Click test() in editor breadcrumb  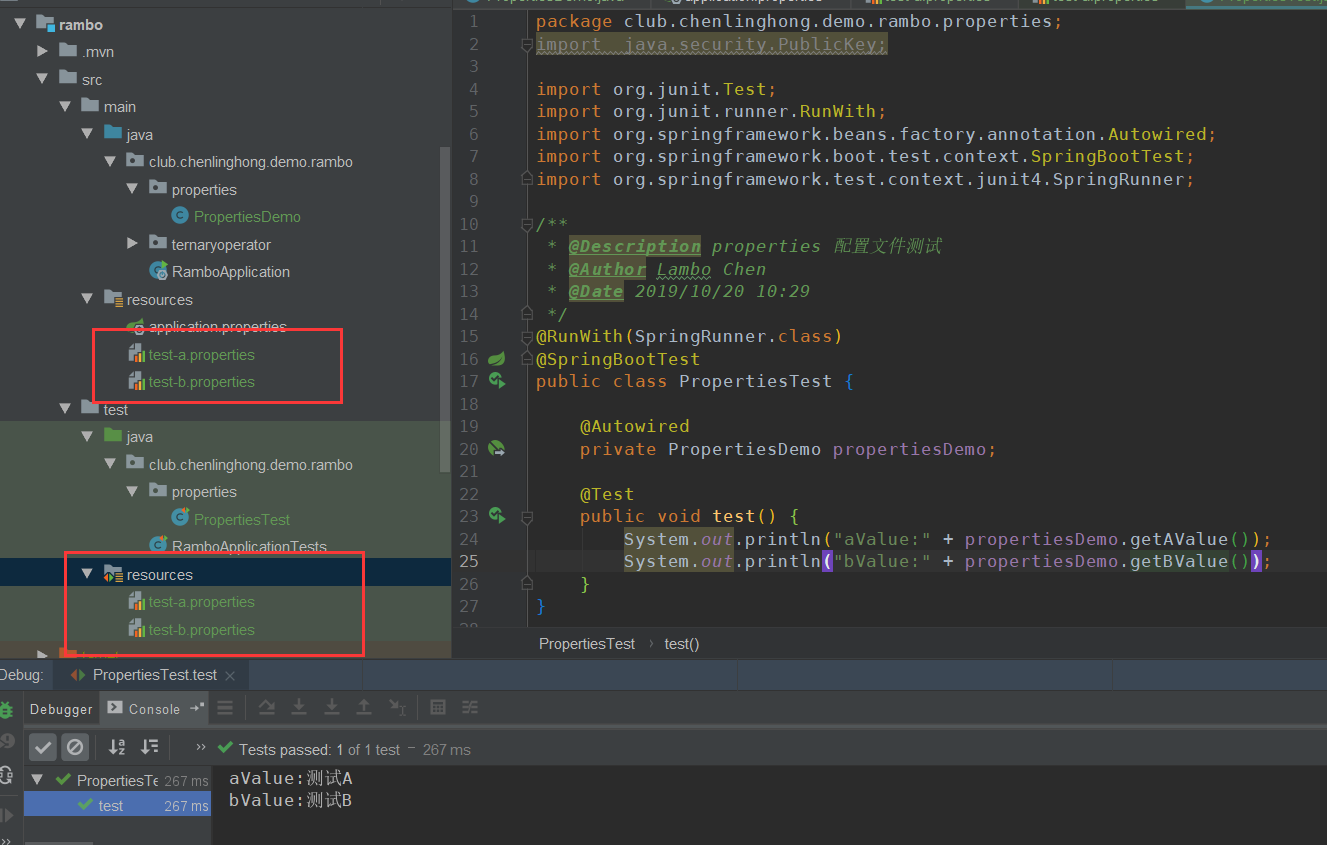pyautogui.click(x=682, y=644)
